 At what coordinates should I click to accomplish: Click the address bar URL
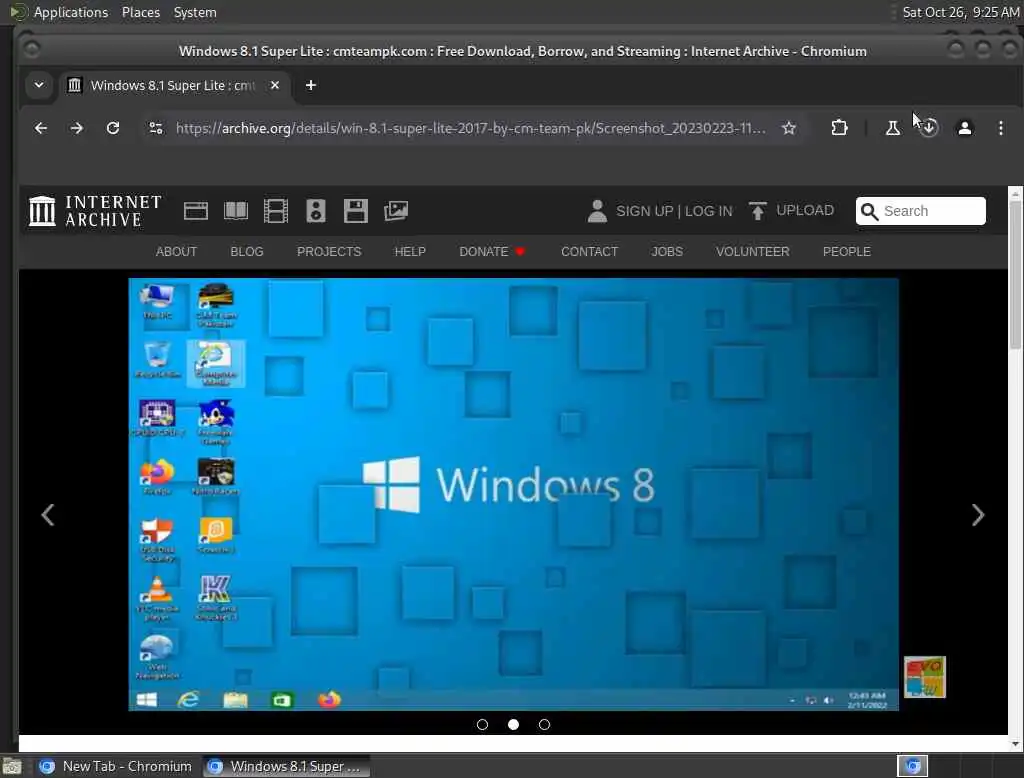tap(470, 128)
